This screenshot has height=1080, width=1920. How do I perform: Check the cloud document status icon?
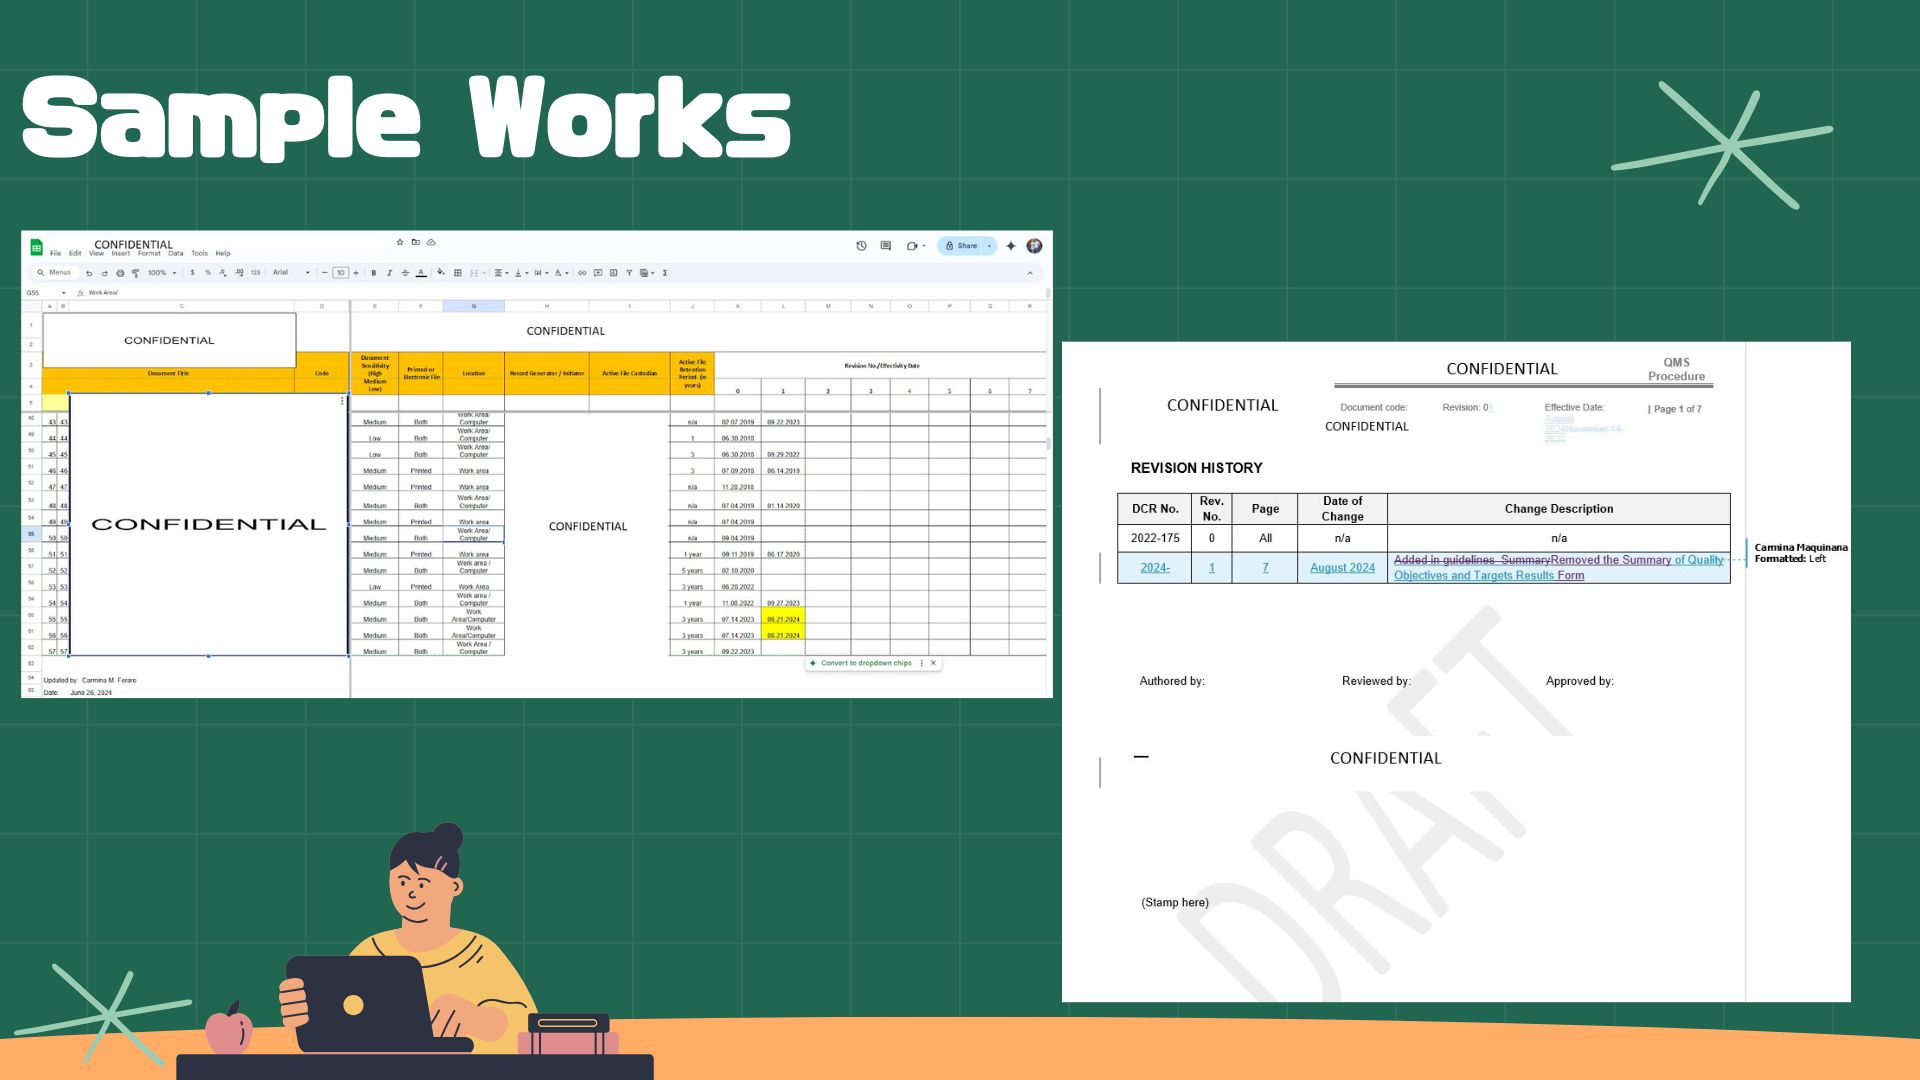(x=431, y=242)
